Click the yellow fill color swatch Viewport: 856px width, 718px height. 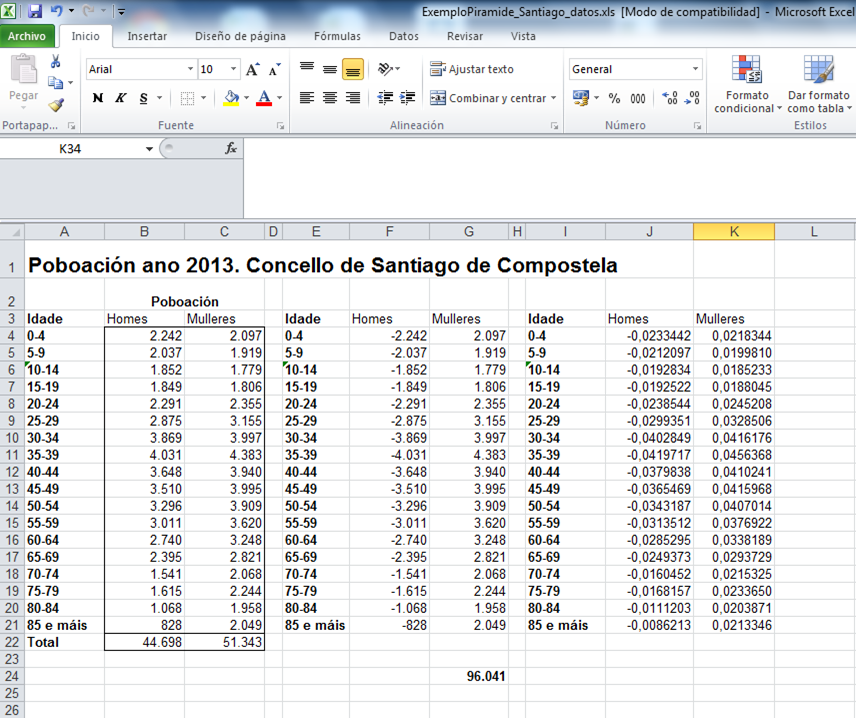[232, 98]
